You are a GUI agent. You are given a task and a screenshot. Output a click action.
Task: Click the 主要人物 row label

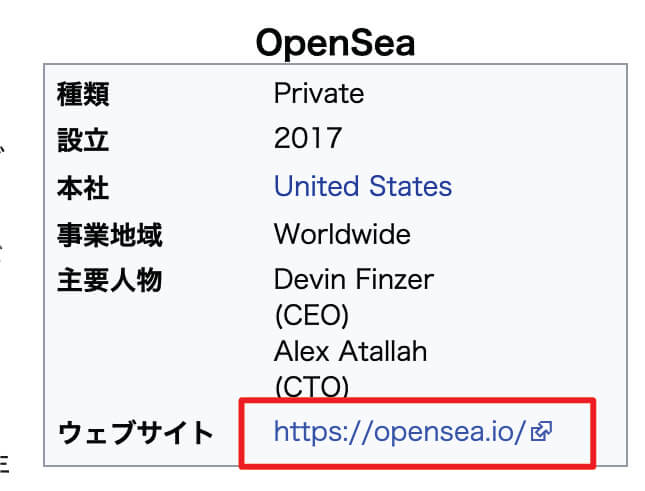click(x=109, y=281)
